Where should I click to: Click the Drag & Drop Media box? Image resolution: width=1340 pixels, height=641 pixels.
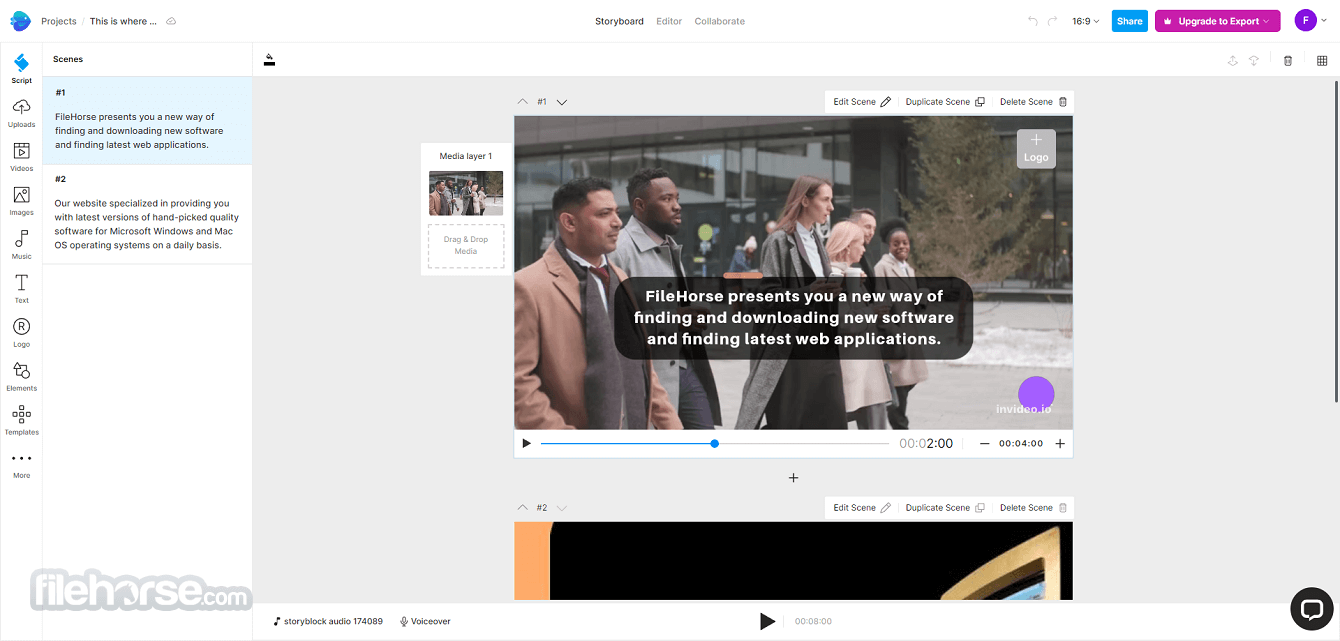[466, 246]
